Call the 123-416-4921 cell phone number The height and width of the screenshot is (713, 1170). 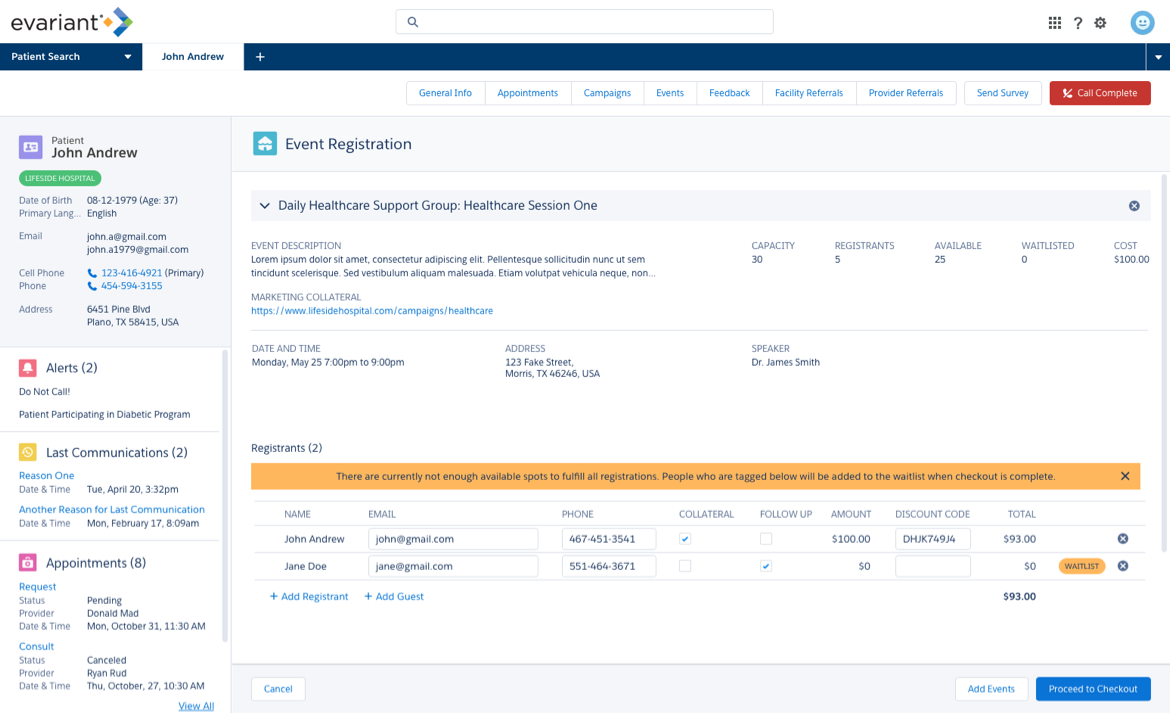(131, 273)
